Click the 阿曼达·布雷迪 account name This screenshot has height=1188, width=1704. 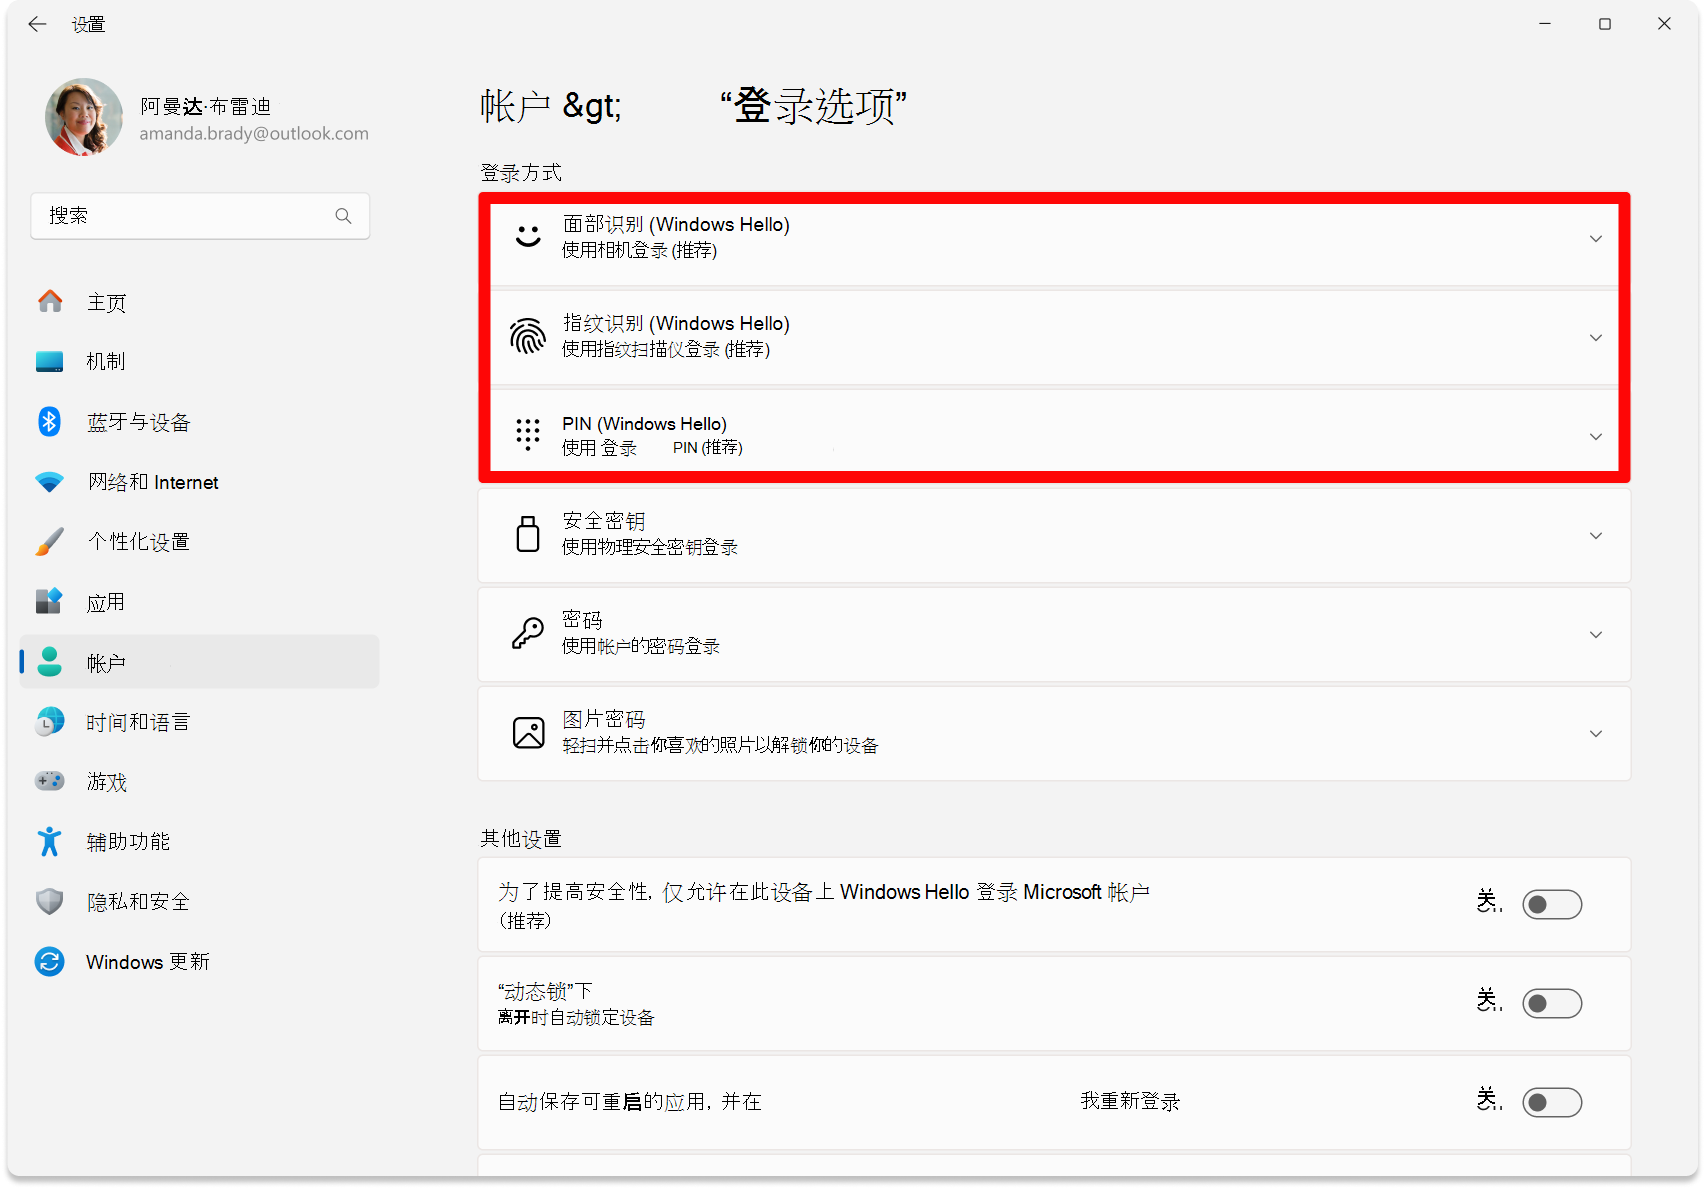[x=206, y=106]
